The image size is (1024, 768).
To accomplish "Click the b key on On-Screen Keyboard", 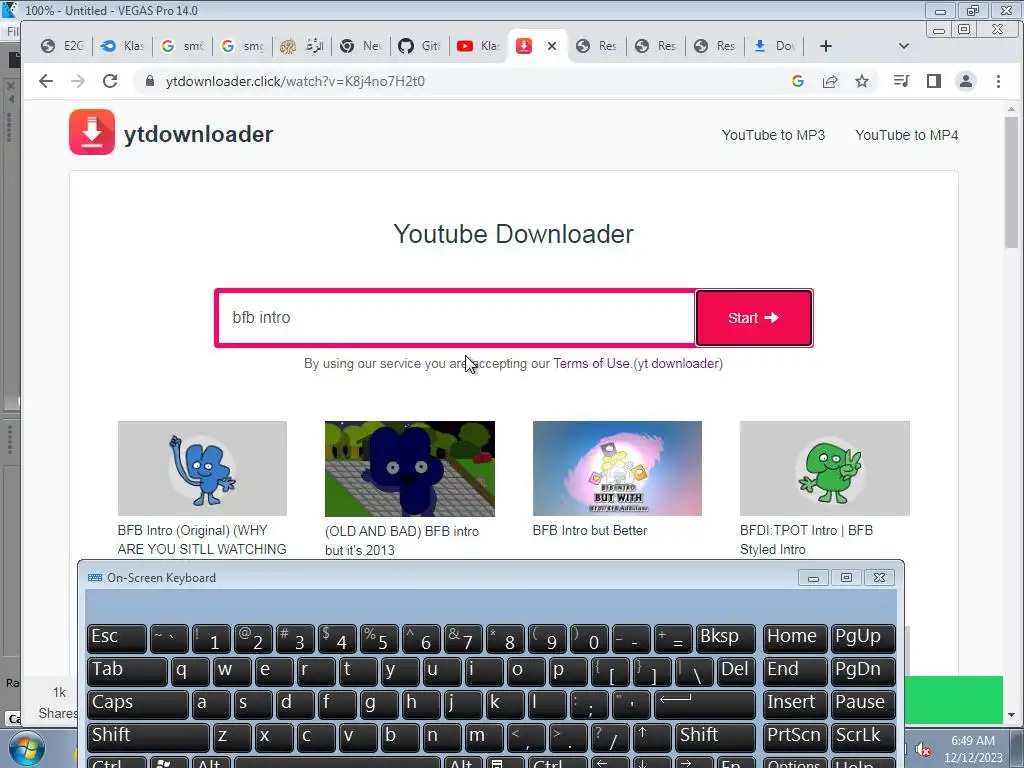I will pos(400,737).
